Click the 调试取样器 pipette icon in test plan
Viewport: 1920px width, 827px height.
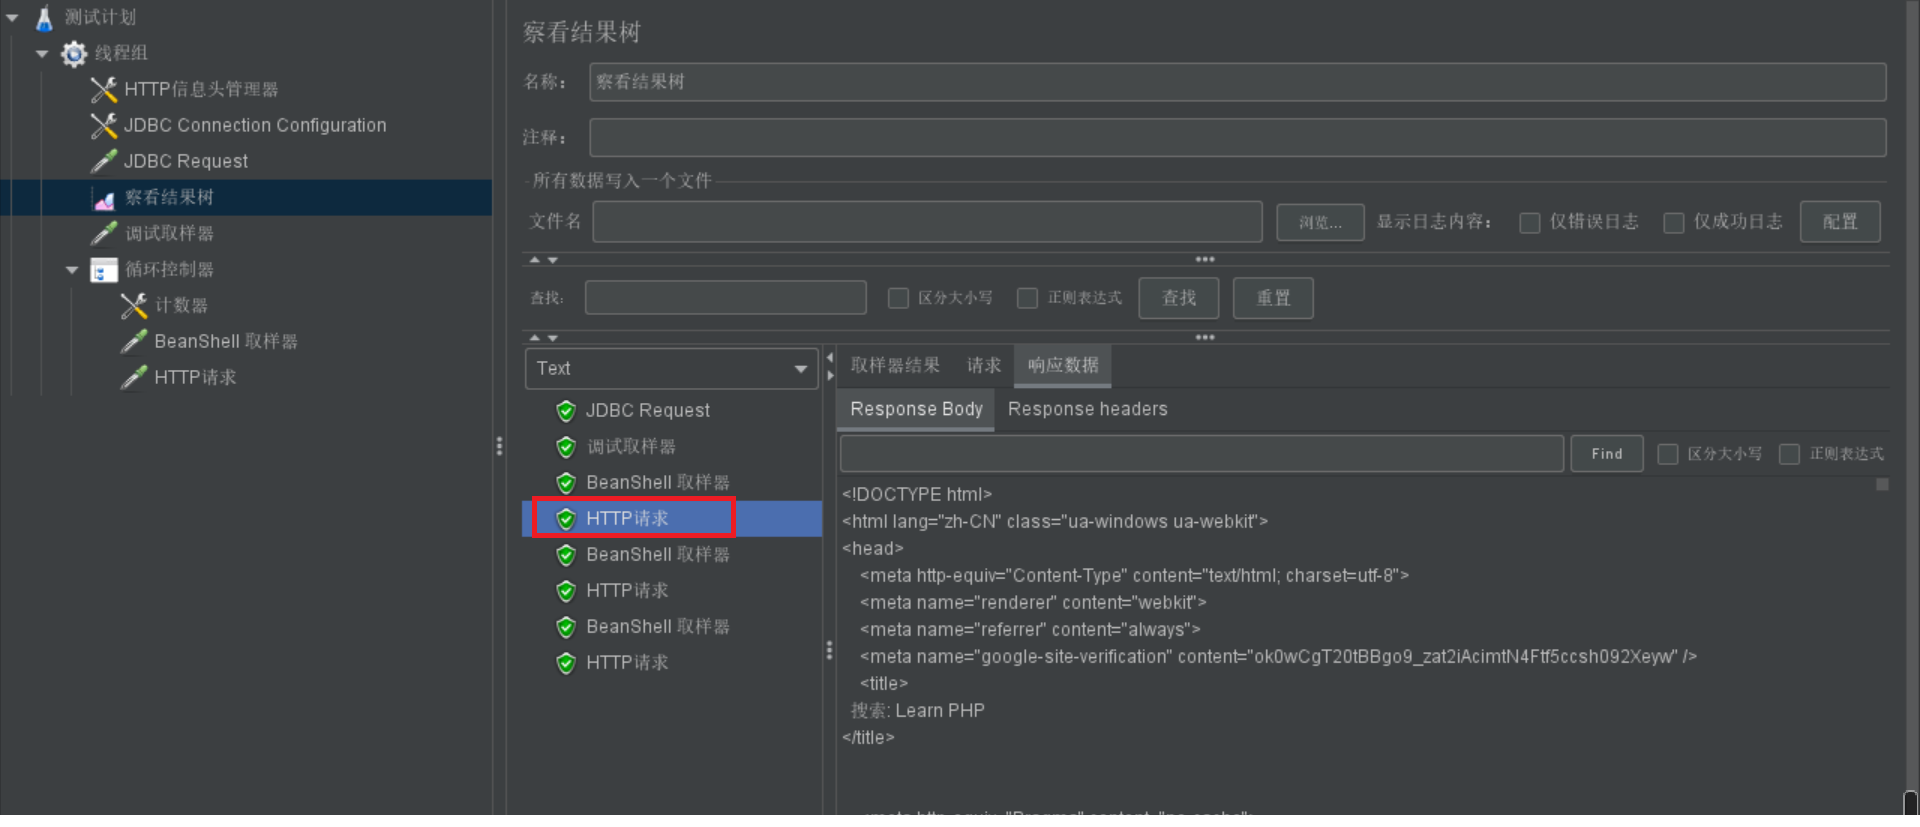(104, 233)
